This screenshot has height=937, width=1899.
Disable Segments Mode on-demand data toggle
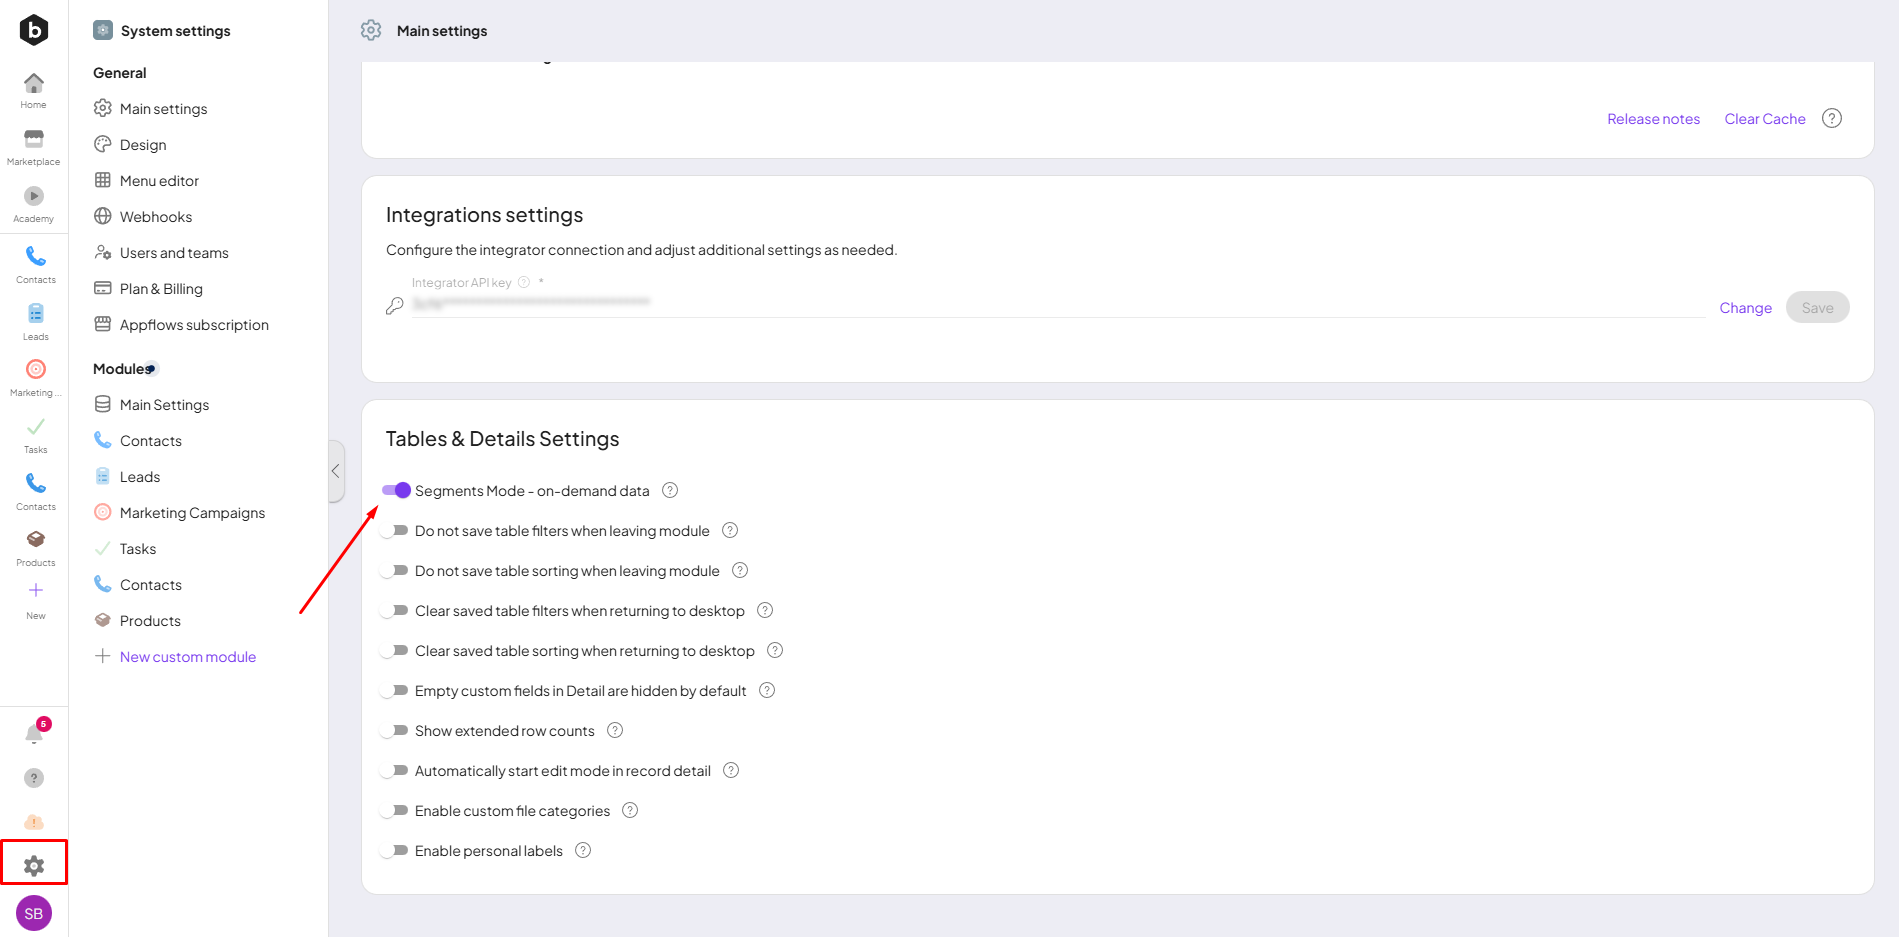point(396,490)
